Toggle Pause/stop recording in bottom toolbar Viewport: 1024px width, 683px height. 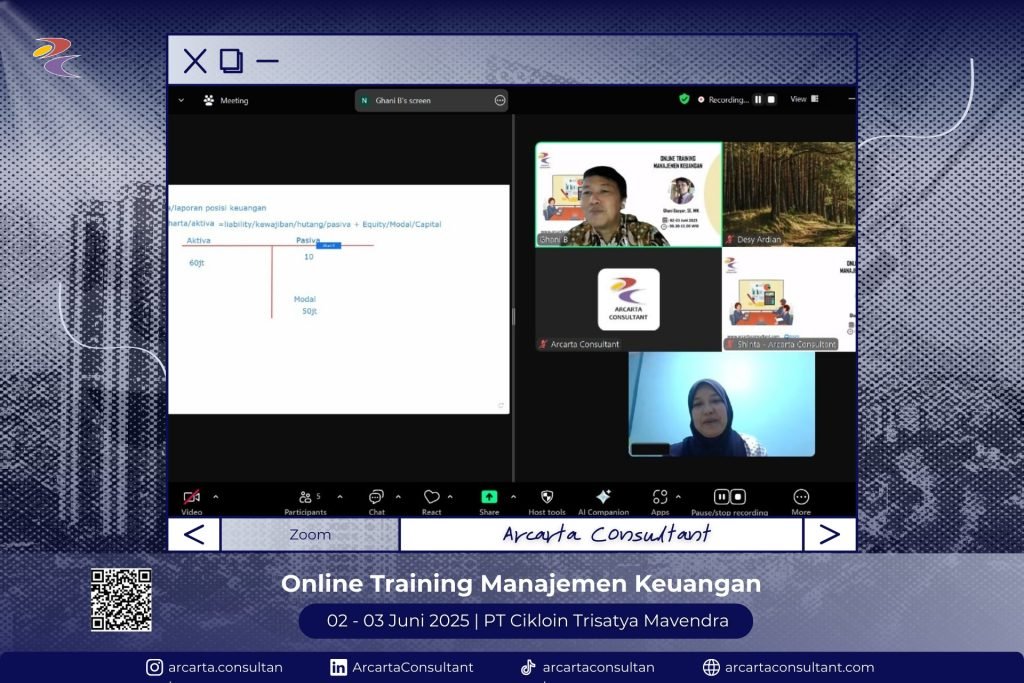(x=729, y=497)
